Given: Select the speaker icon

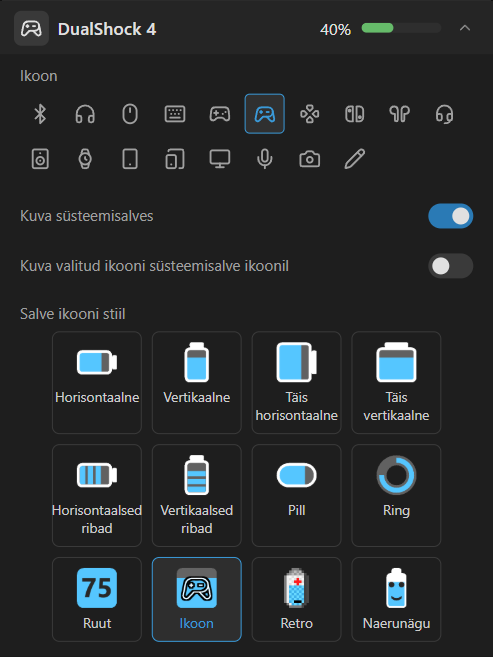Looking at the screenshot, I should pos(40,159).
